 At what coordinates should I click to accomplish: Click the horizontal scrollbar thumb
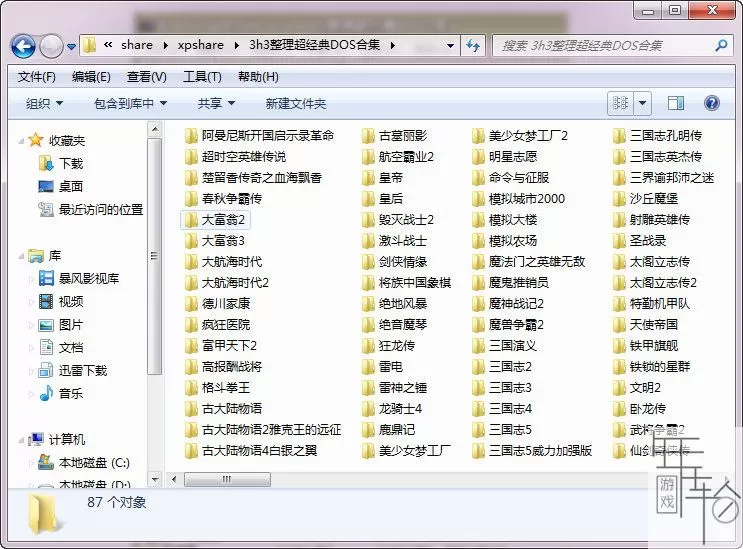click(227, 479)
